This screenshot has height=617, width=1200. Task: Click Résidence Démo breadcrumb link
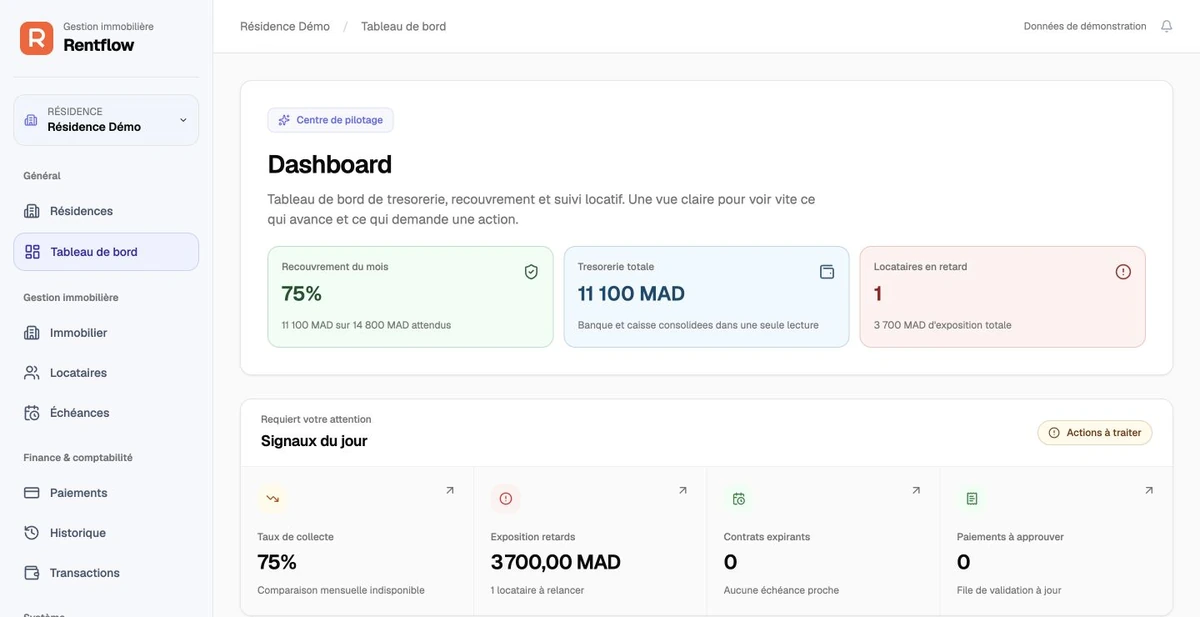285,27
